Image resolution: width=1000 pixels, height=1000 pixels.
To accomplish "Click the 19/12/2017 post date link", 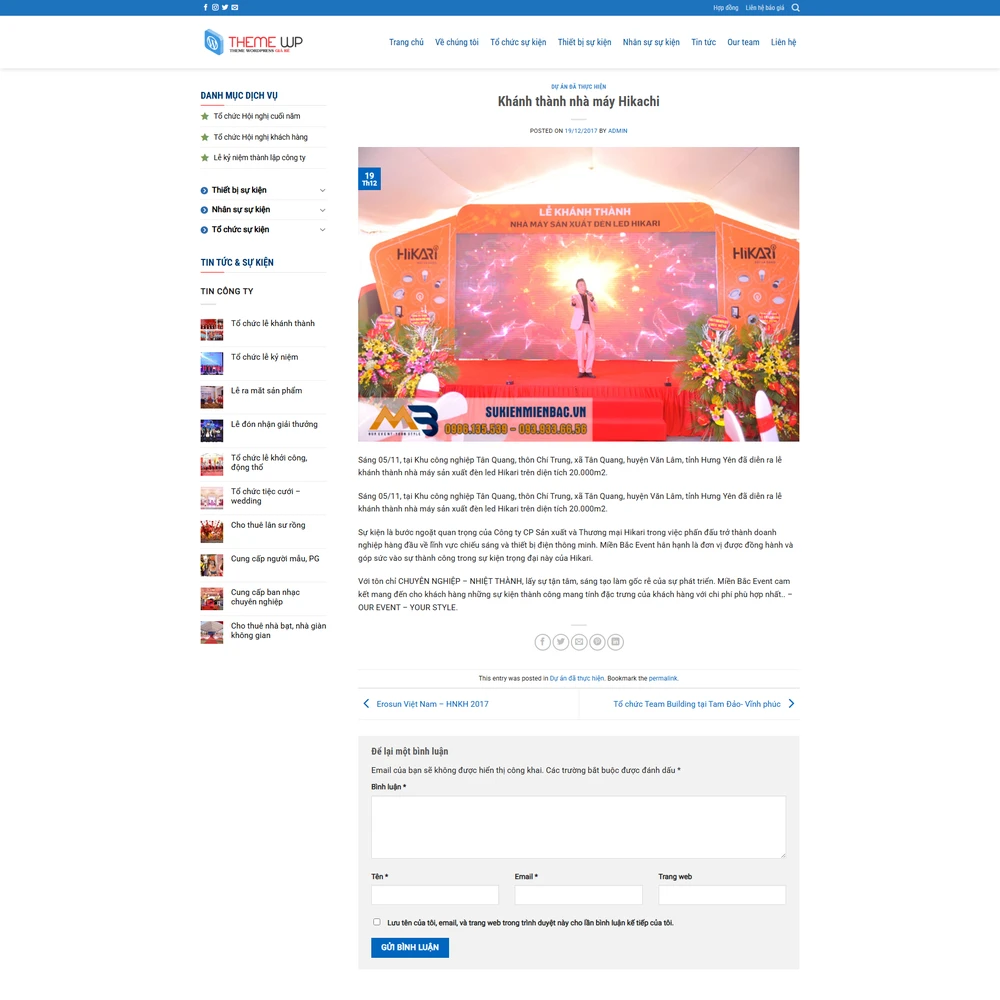I will (x=581, y=131).
